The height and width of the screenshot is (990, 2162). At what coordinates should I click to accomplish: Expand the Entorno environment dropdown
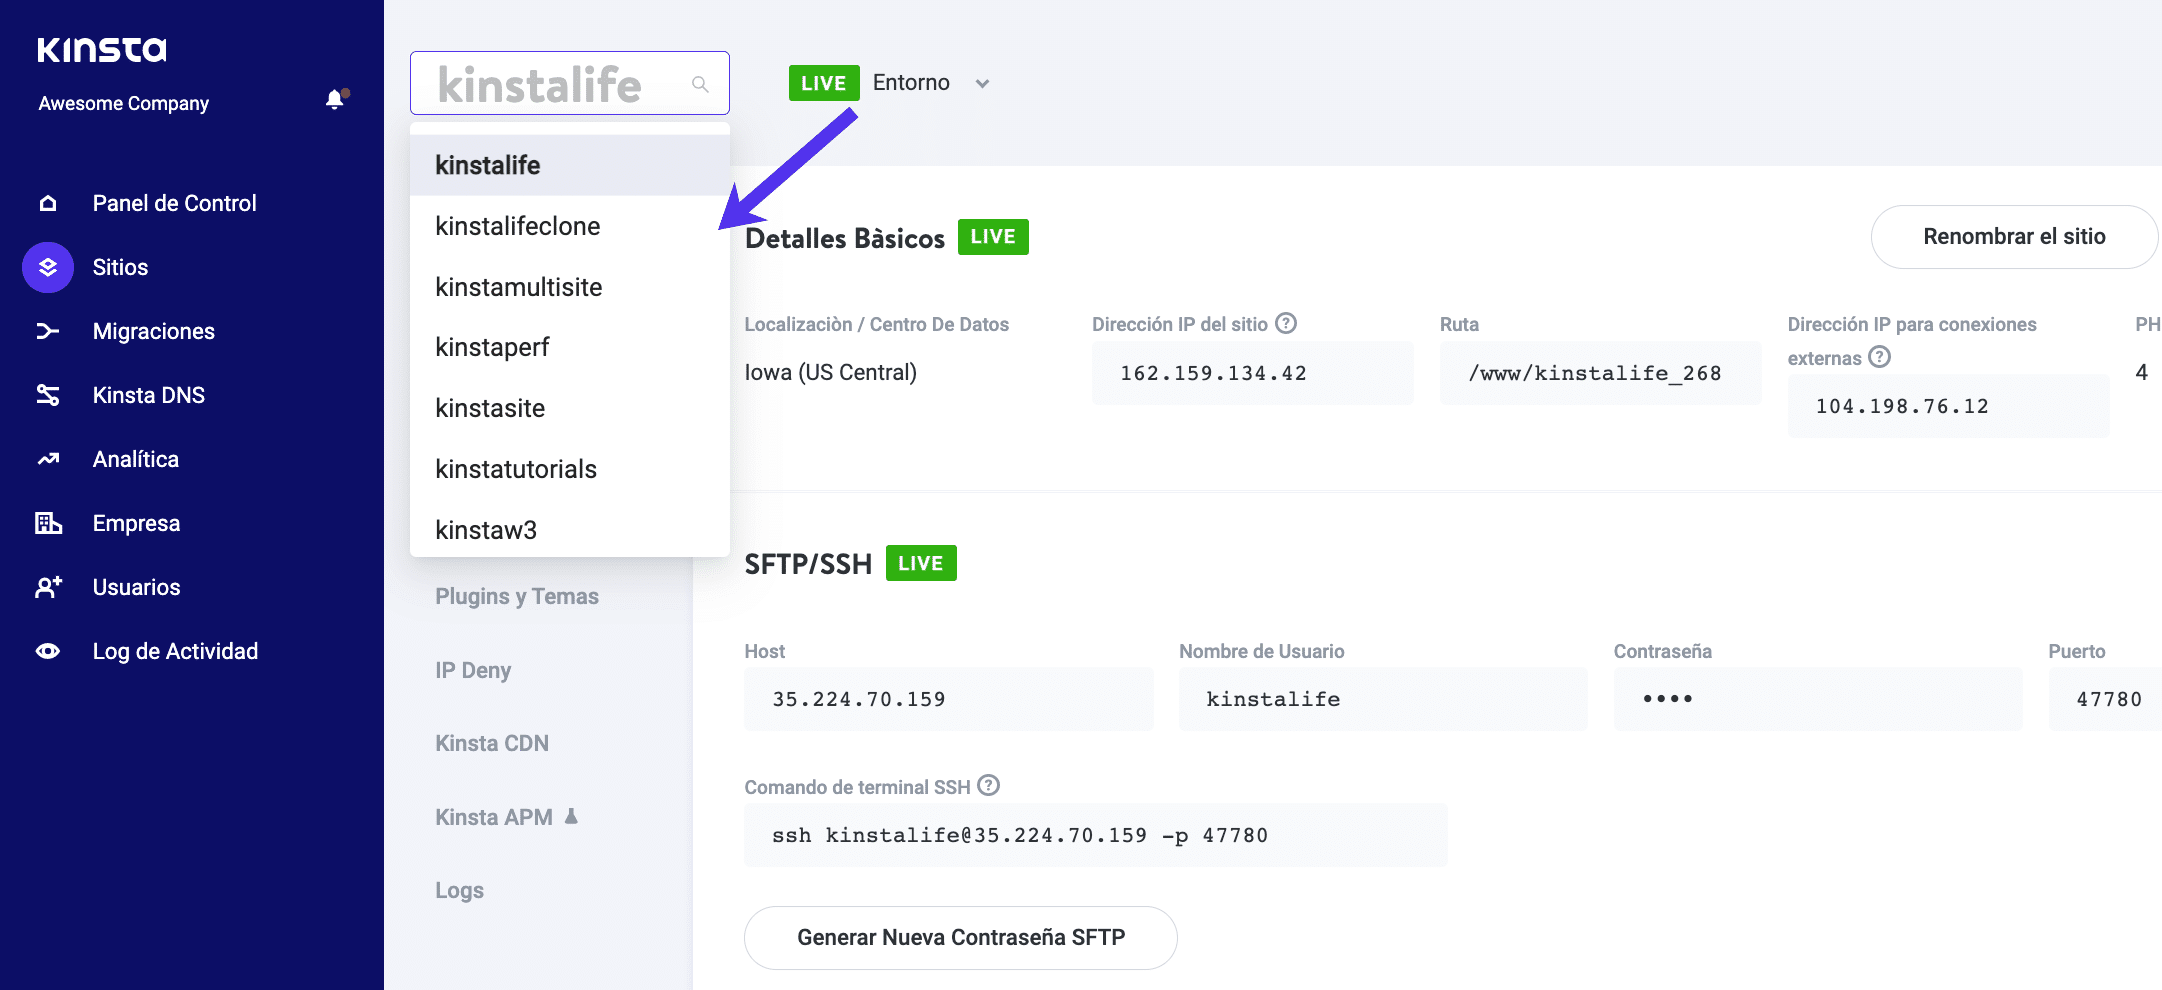(x=981, y=84)
